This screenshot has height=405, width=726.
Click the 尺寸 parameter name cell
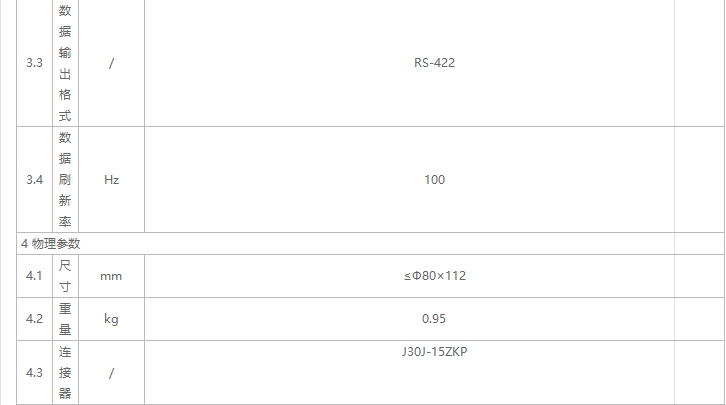[65, 276]
